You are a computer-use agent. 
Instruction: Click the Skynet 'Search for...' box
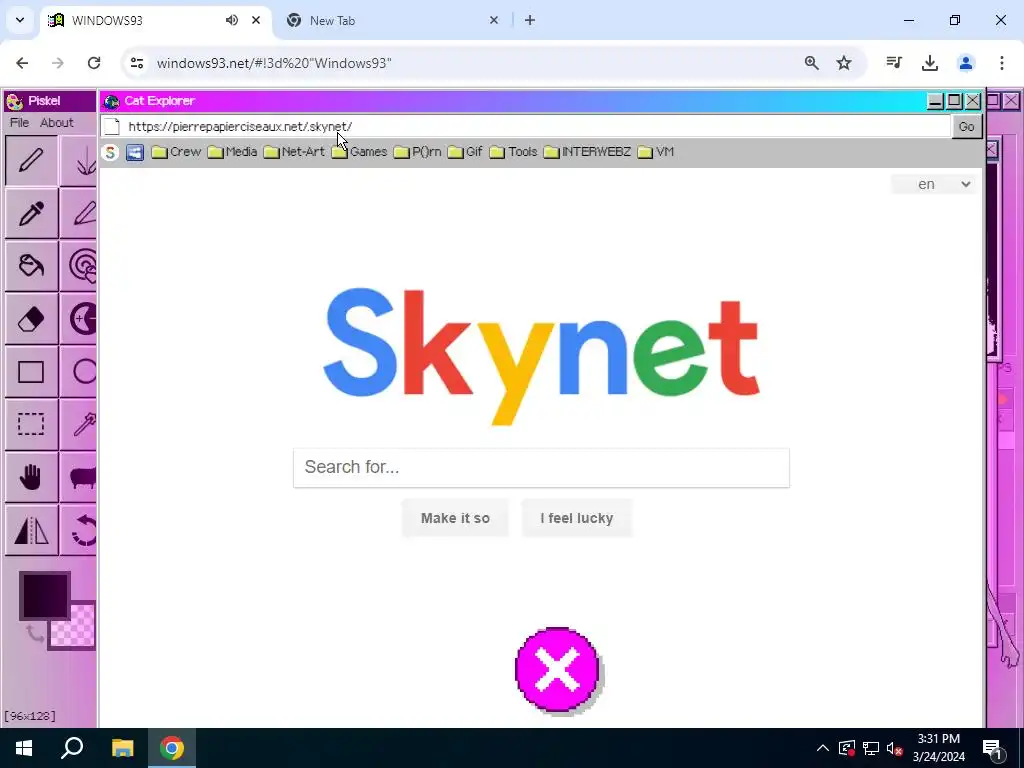click(541, 468)
